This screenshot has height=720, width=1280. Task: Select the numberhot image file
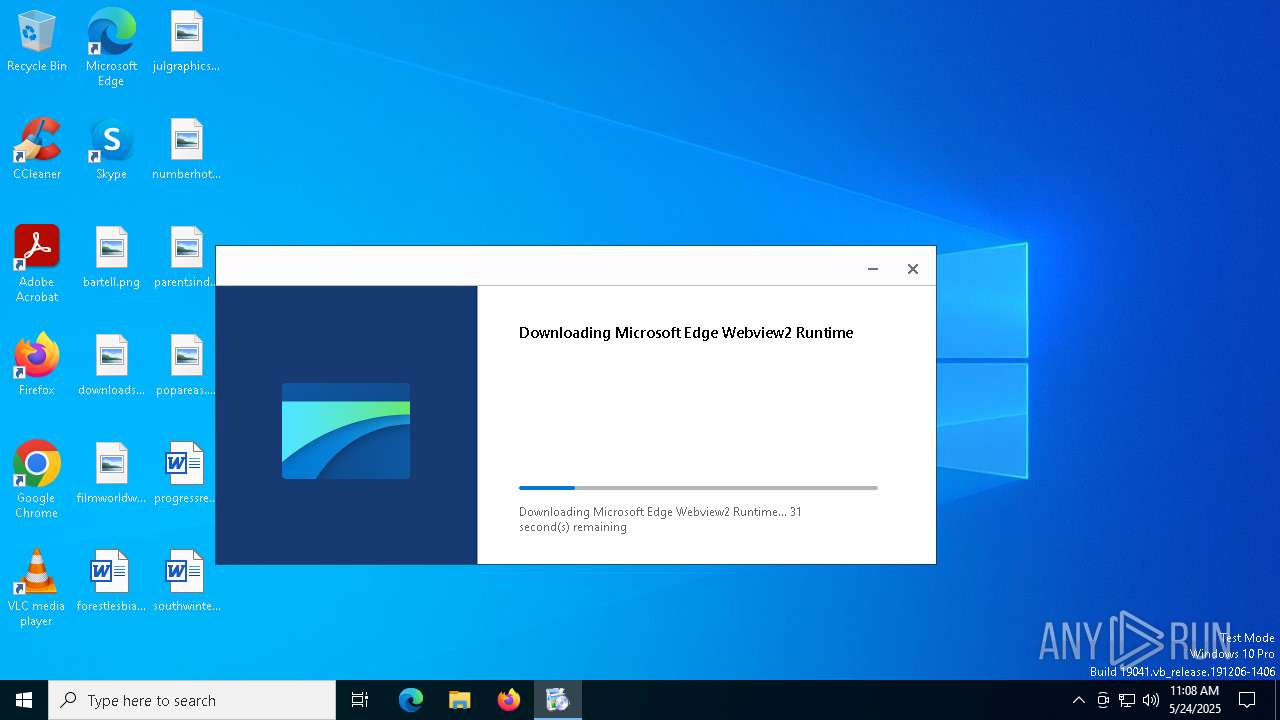click(x=186, y=149)
